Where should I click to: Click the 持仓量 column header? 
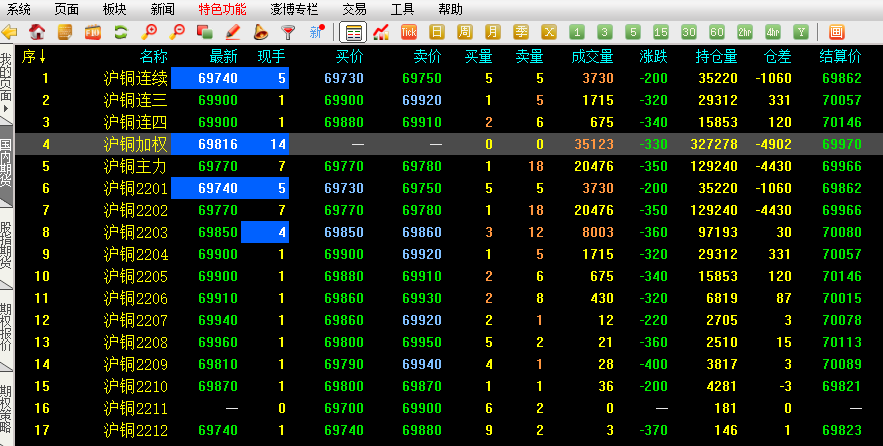(716, 56)
